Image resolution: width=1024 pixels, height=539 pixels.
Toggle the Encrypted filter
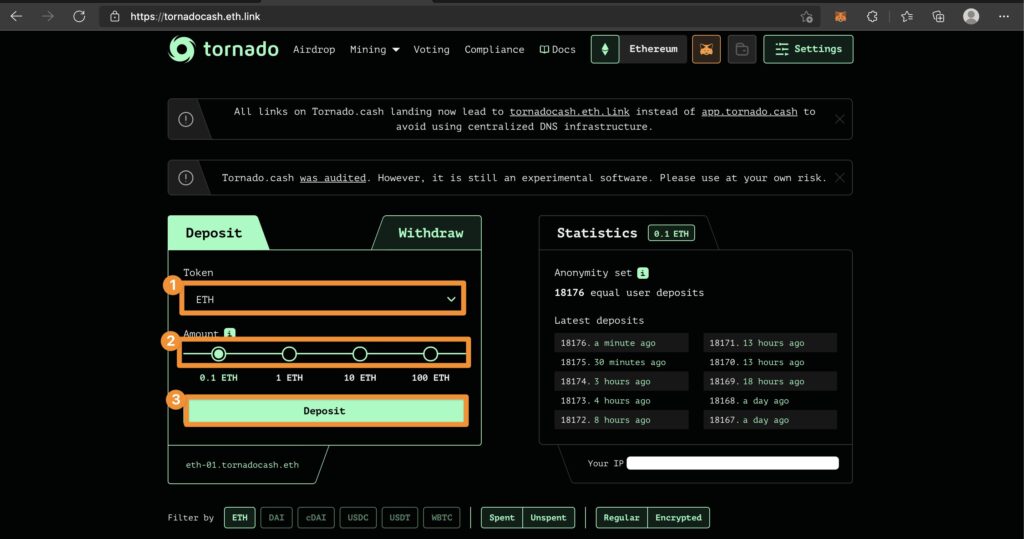[x=679, y=518]
